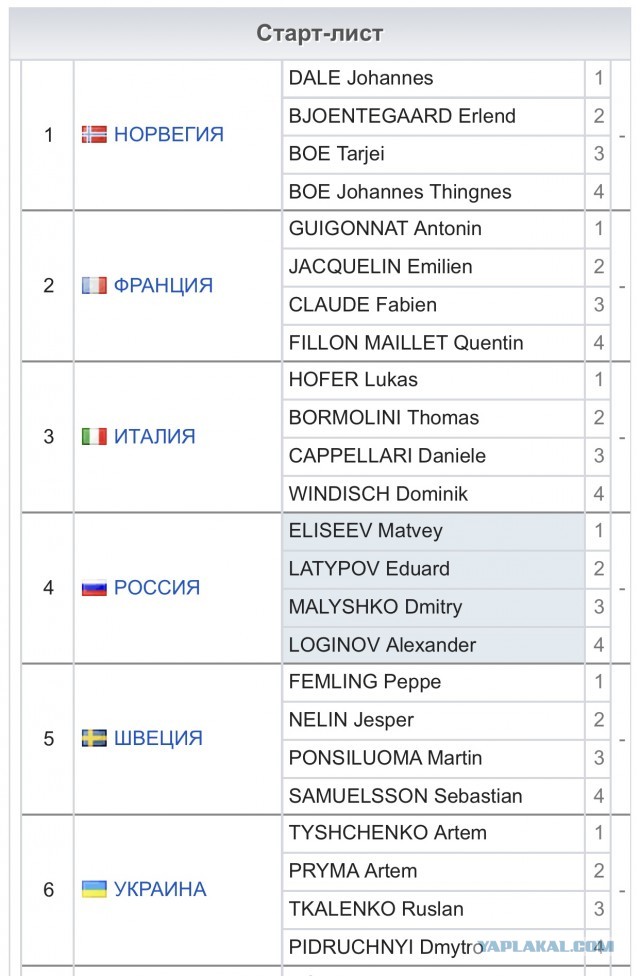Viewport: 640px width, 976px height.
Task: Select athlete FILLON MAILLET Quentin
Action: click(x=406, y=343)
